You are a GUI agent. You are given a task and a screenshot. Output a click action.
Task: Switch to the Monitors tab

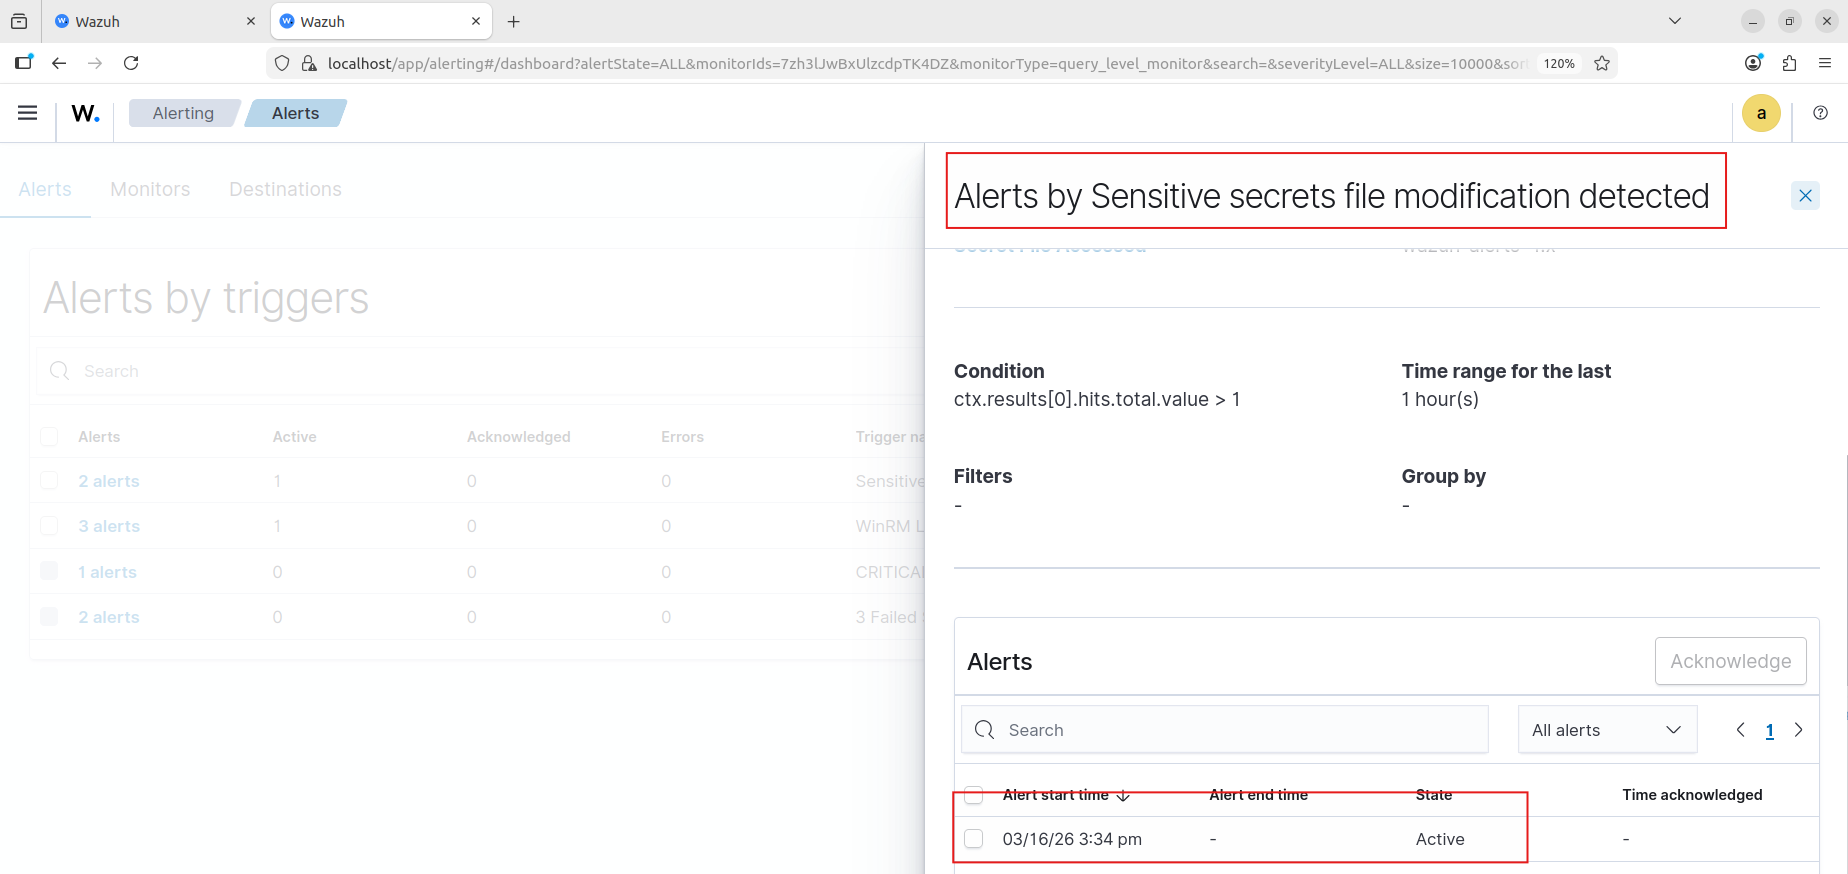[x=150, y=189]
